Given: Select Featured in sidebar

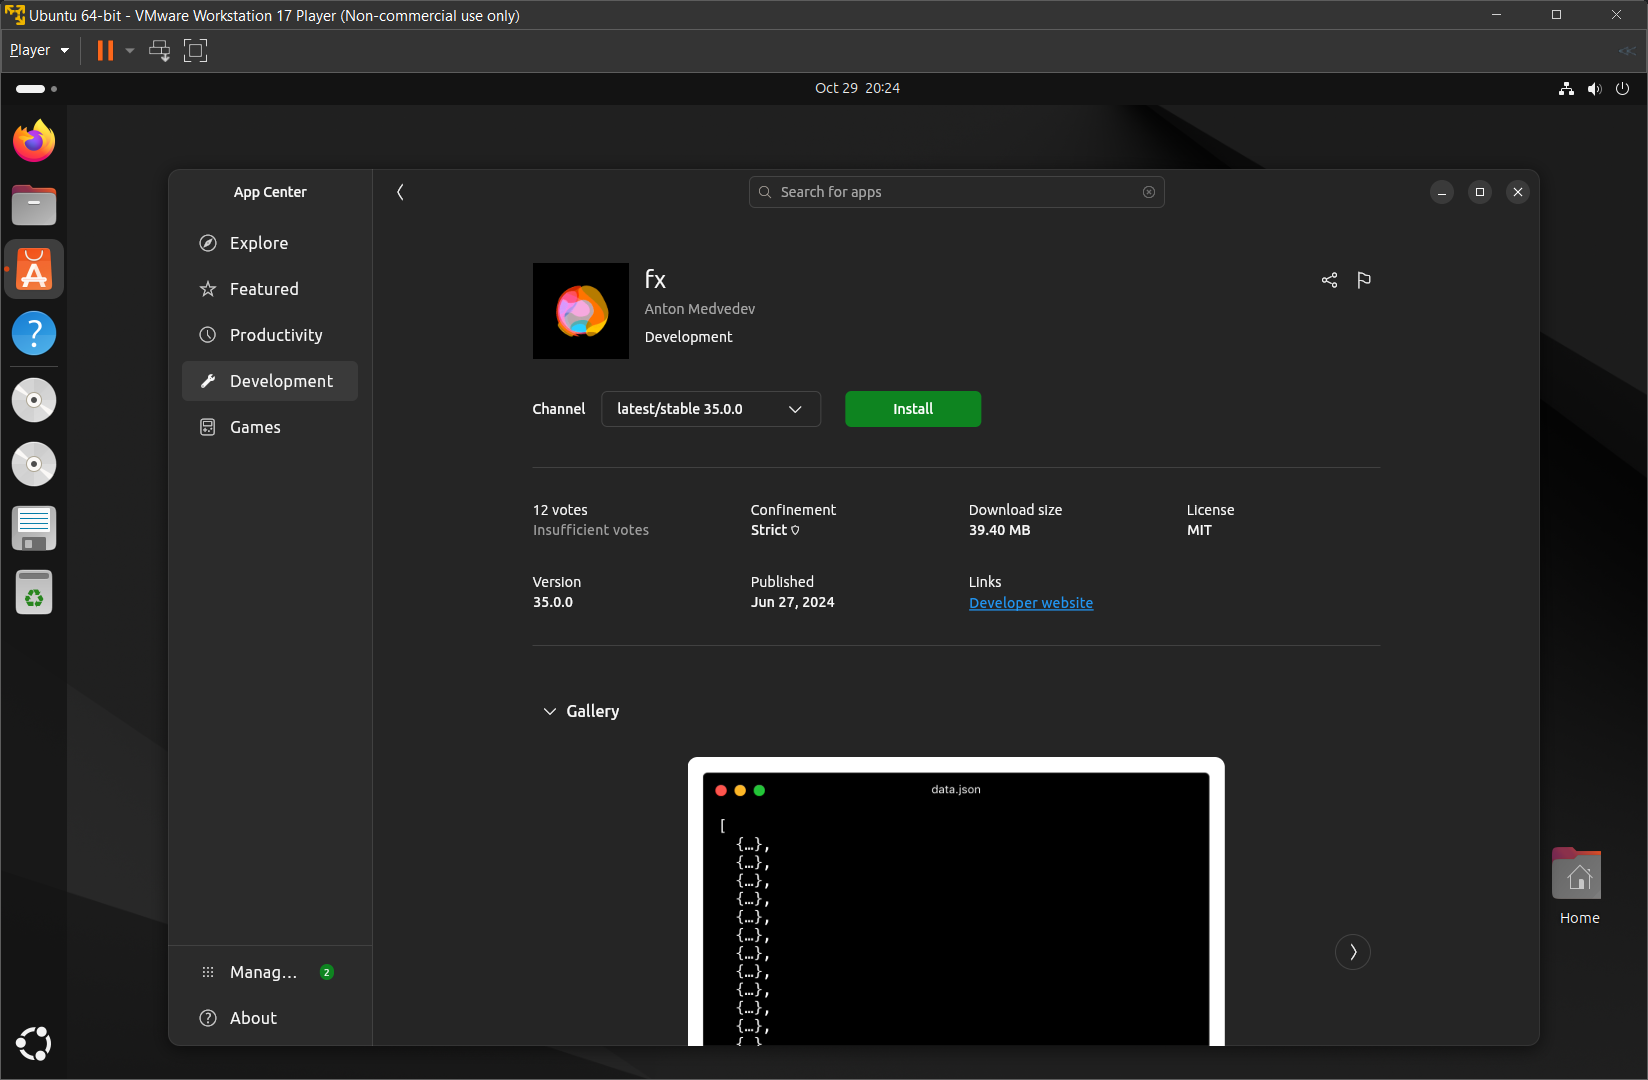Looking at the screenshot, I should (x=270, y=289).
